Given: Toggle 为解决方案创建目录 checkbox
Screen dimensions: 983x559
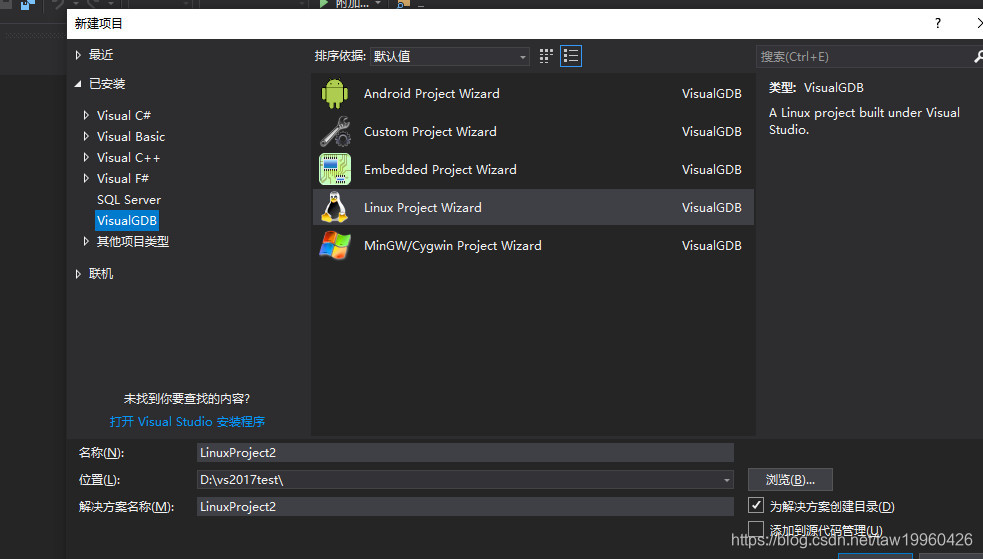Looking at the screenshot, I should click(x=756, y=505).
